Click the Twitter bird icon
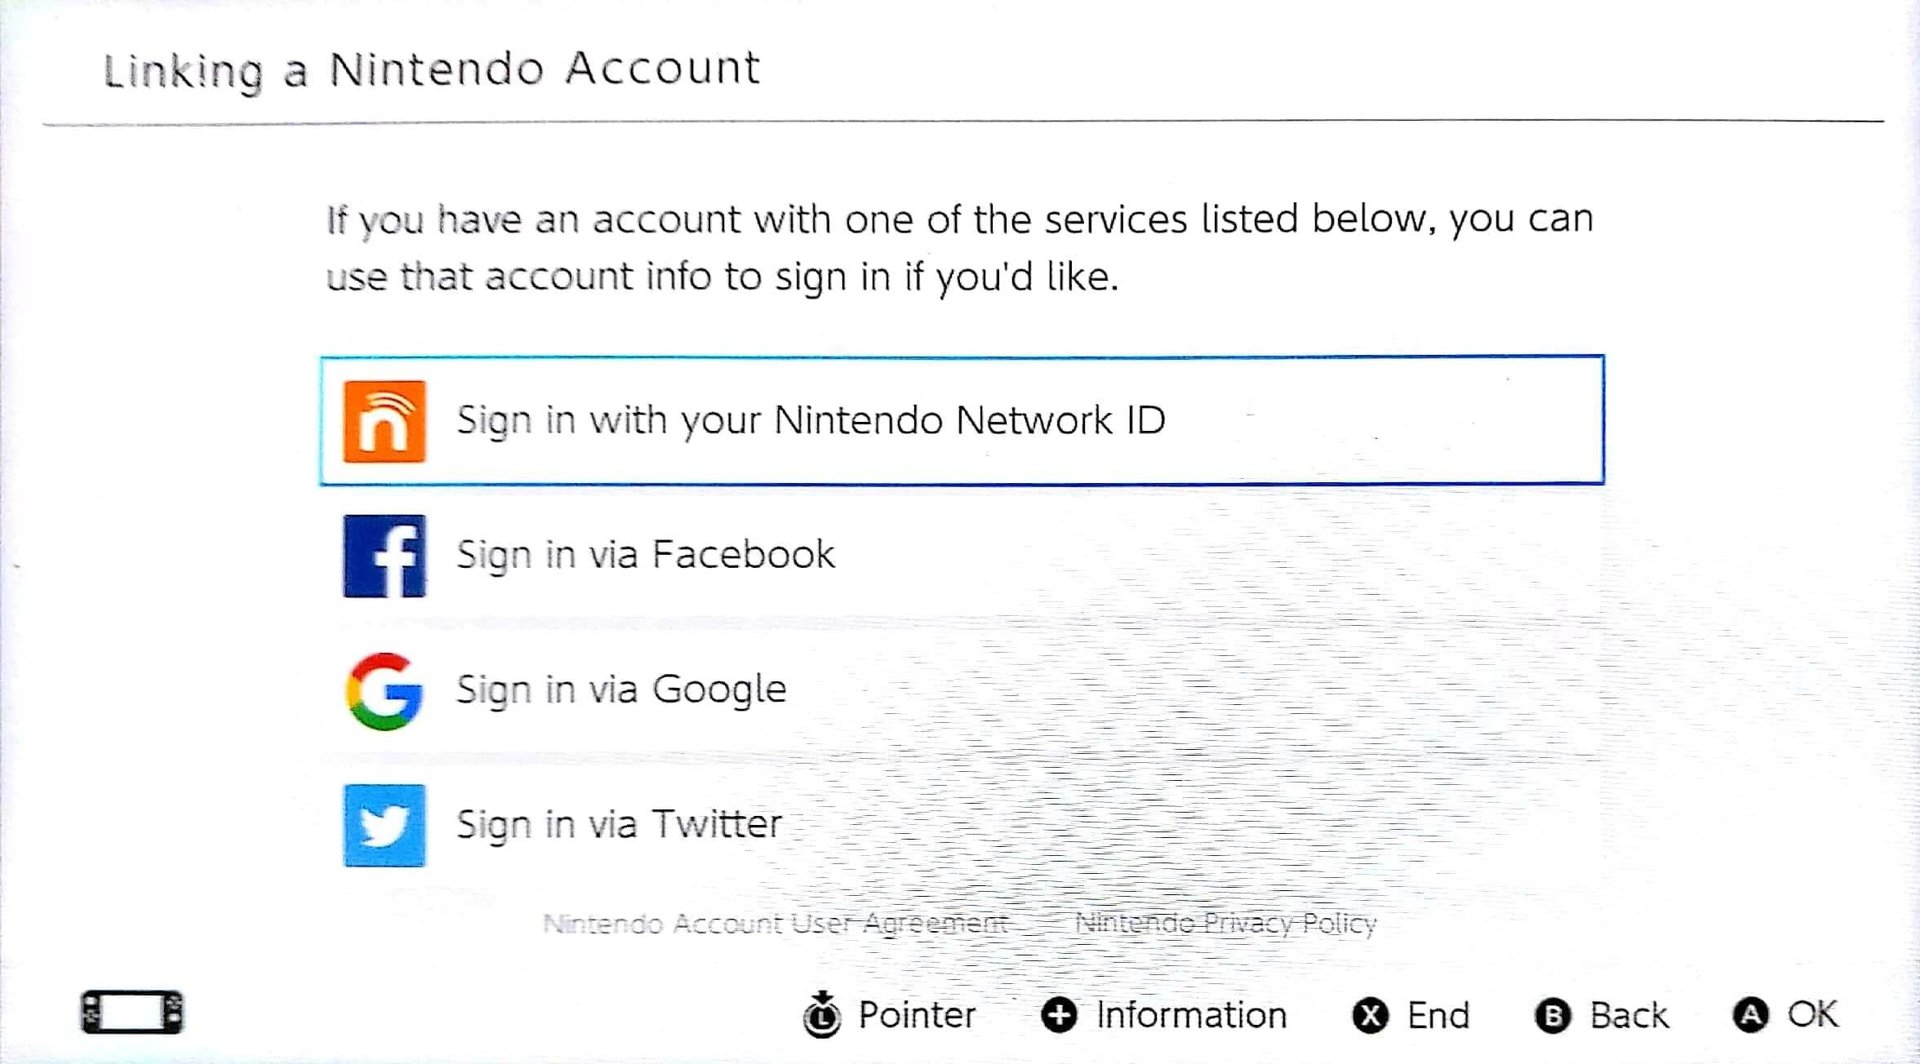The width and height of the screenshot is (1920, 1064). (x=384, y=825)
